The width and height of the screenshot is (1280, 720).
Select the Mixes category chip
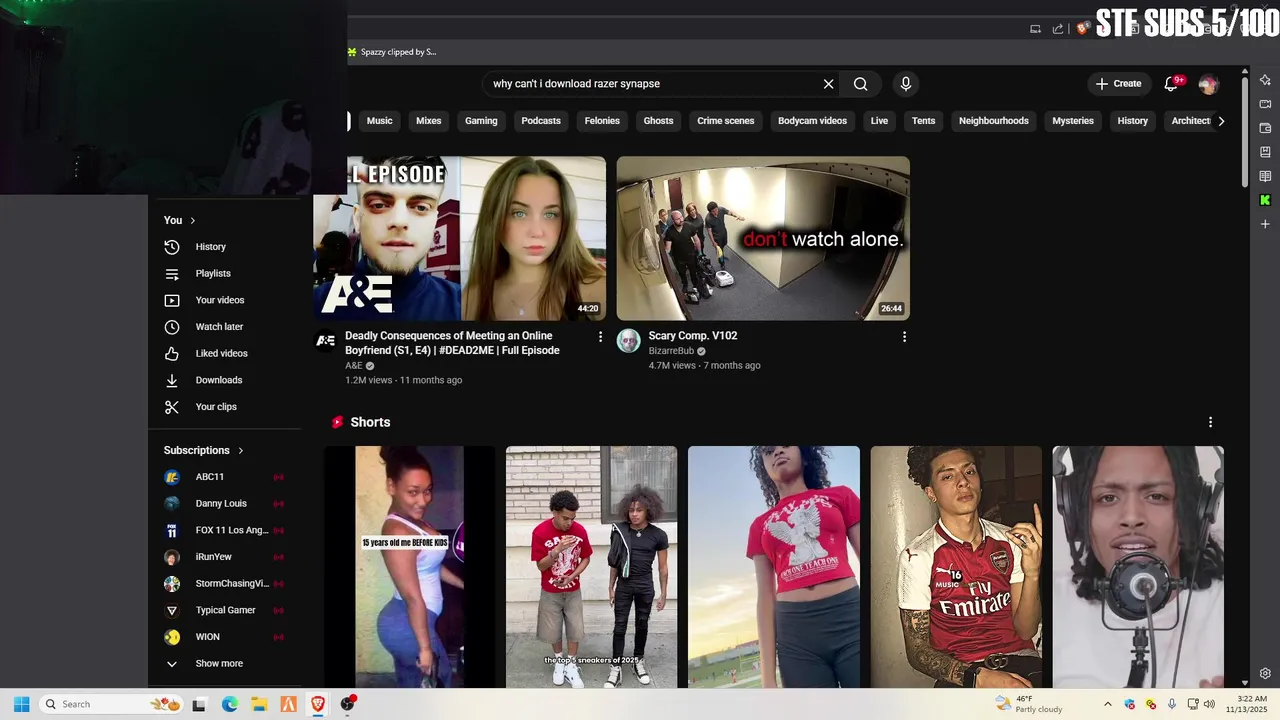[429, 121]
